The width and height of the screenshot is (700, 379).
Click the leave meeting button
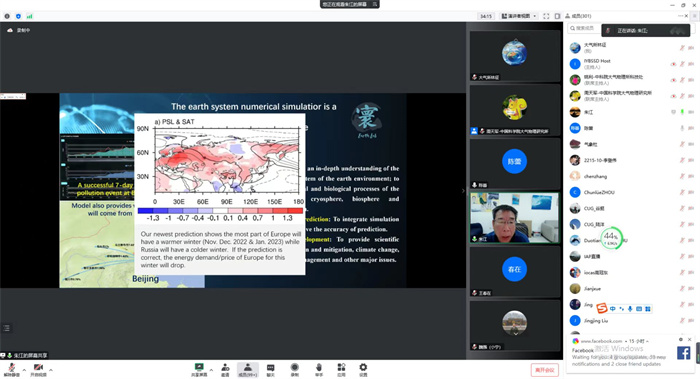click(x=545, y=370)
